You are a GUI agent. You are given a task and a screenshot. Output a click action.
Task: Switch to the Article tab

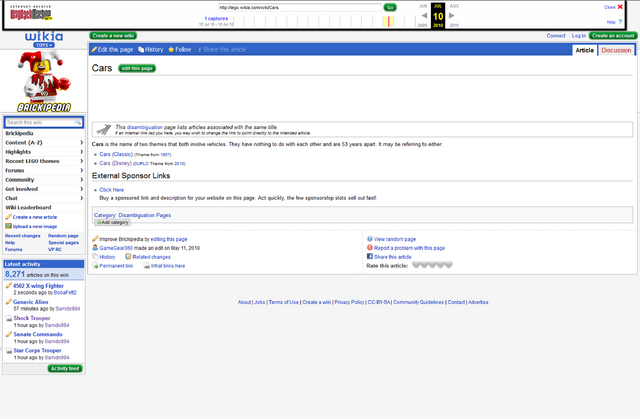584,50
